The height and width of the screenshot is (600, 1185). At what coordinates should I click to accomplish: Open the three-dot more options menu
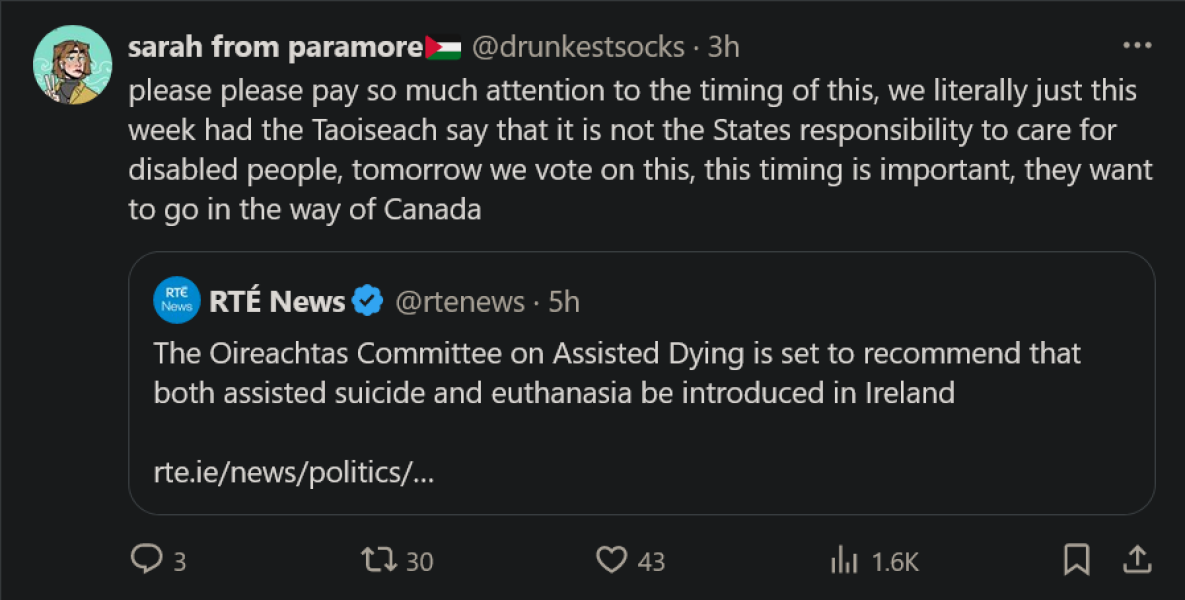(1138, 47)
